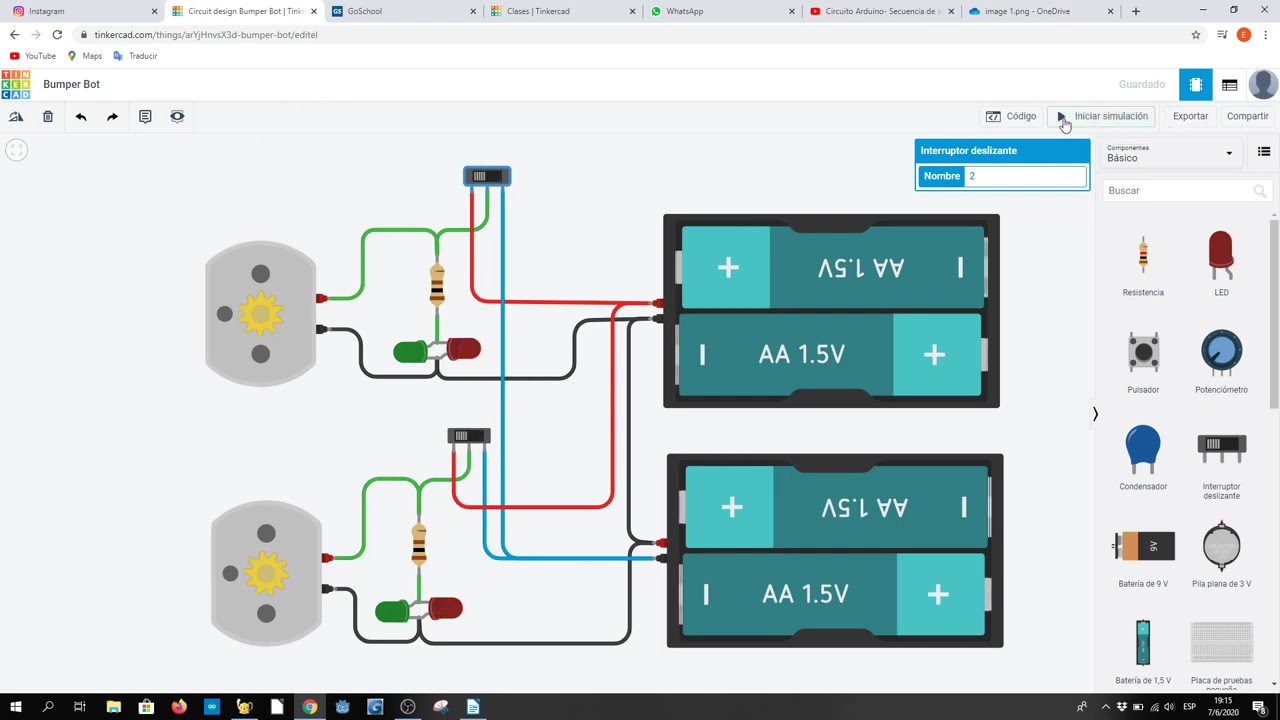
Task: Toggle visibility with the eye icon
Action: (177, 117)
